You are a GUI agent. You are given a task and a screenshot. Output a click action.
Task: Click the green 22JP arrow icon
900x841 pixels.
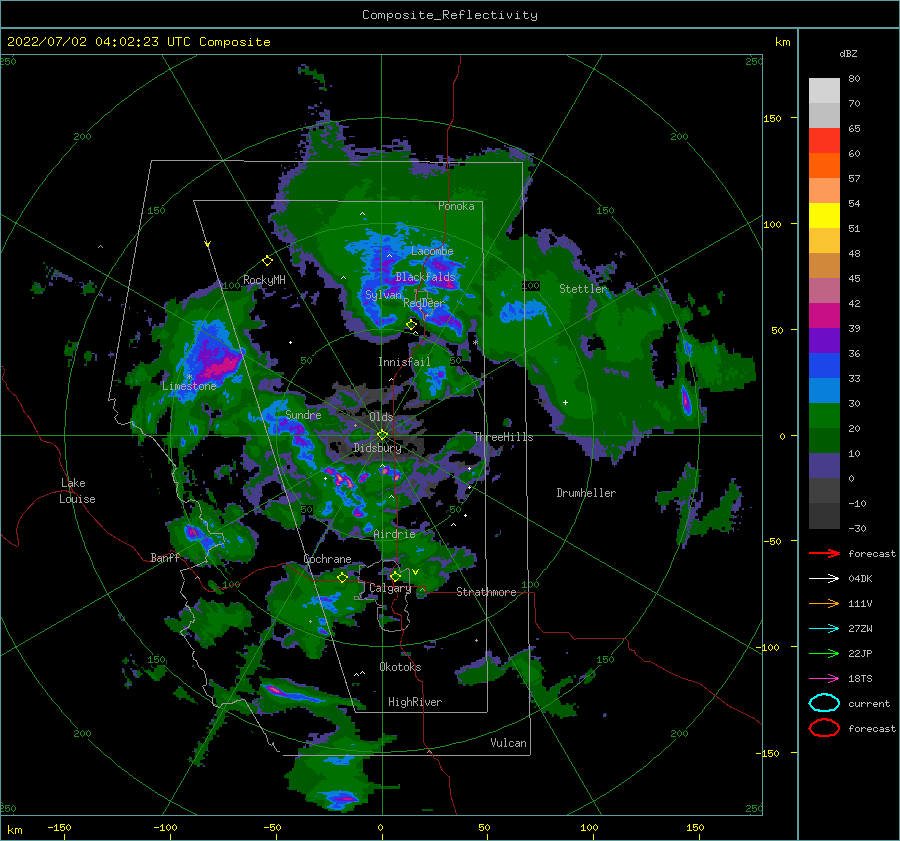coord(824,653)
